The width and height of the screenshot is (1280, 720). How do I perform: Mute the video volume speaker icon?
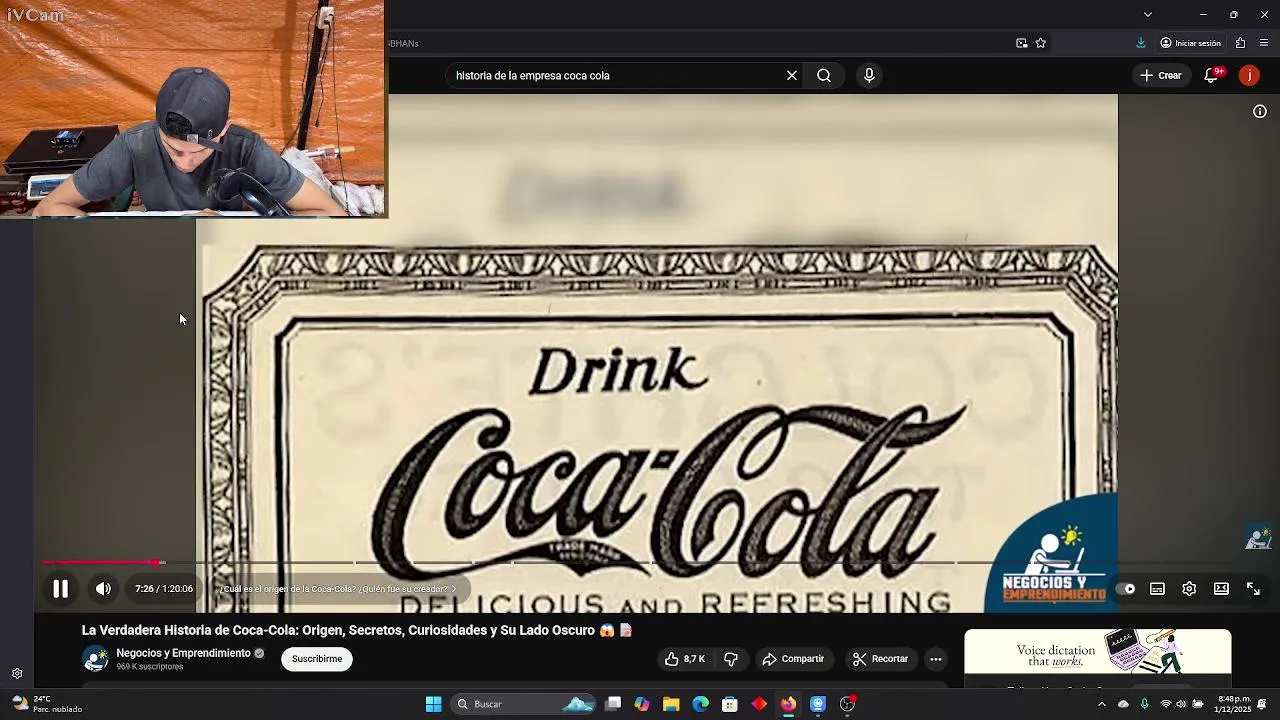click(x=103, y=589)
